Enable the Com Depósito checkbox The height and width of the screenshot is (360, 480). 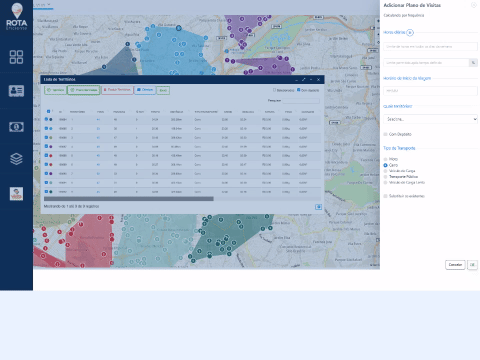[385, 134]
